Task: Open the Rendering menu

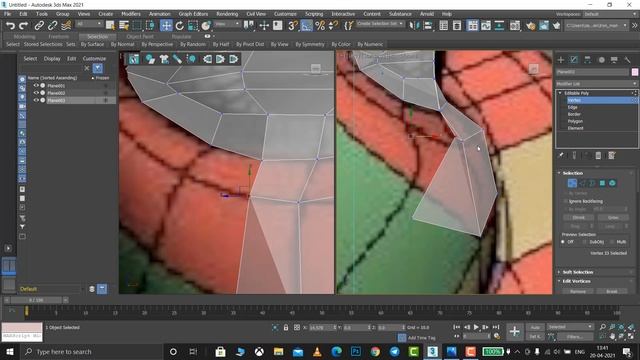Action: click(x=227, y=14)
